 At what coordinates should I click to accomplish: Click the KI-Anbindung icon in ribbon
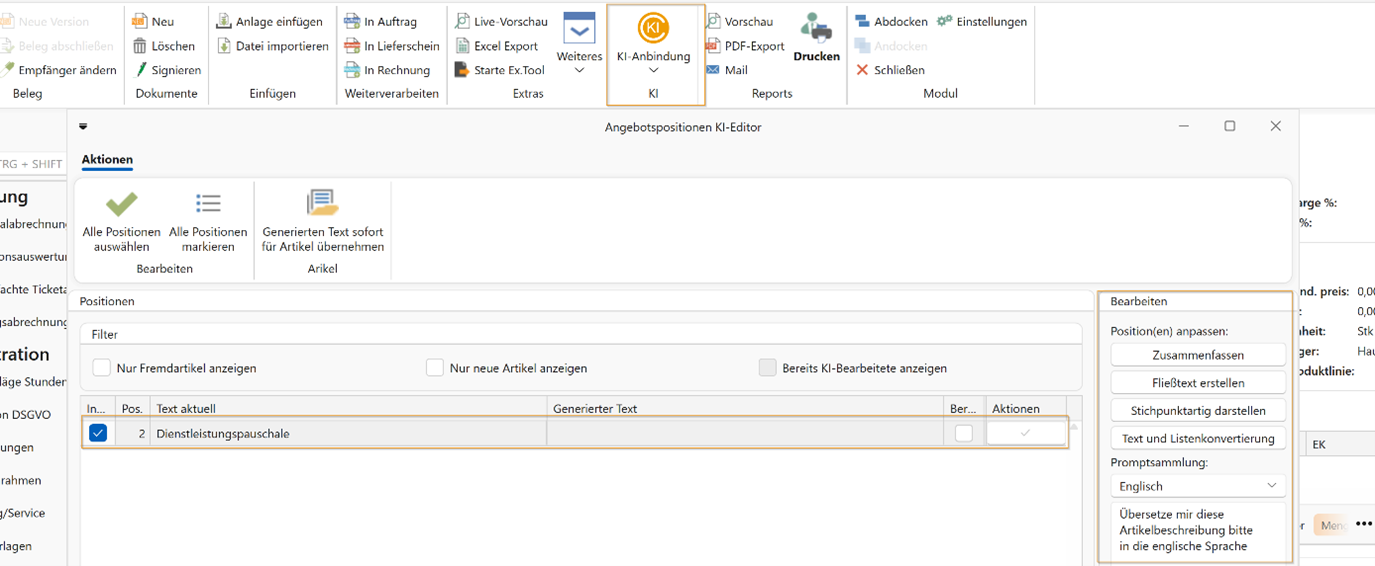[654, 29]
